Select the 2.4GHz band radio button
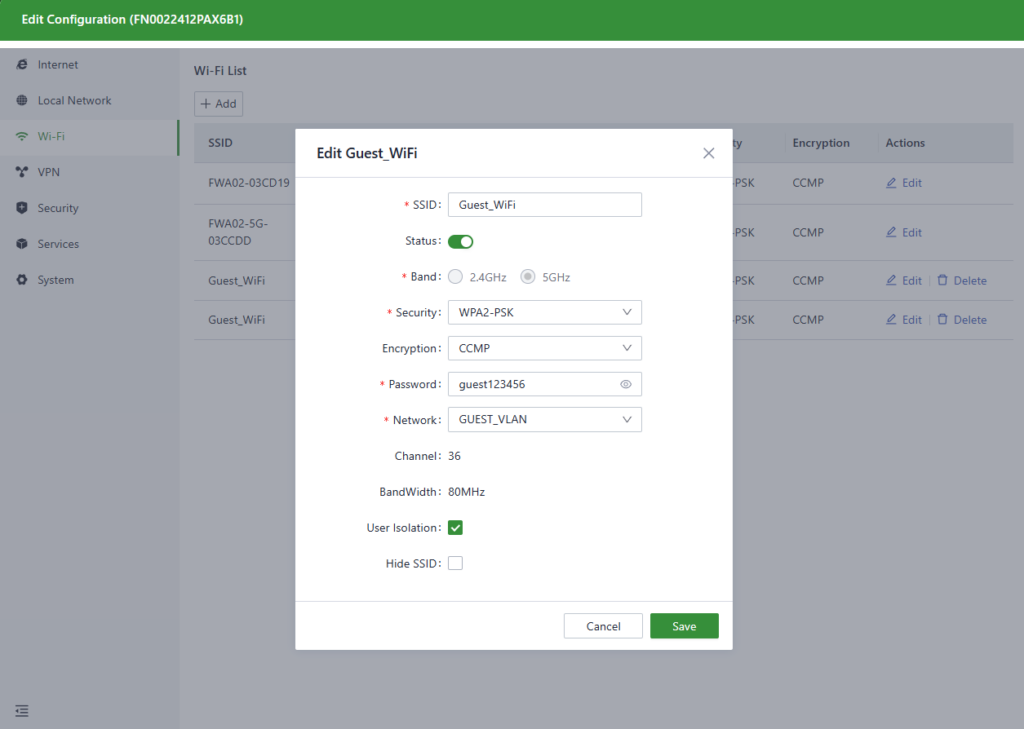The image size is (1024, 729). 456,277
